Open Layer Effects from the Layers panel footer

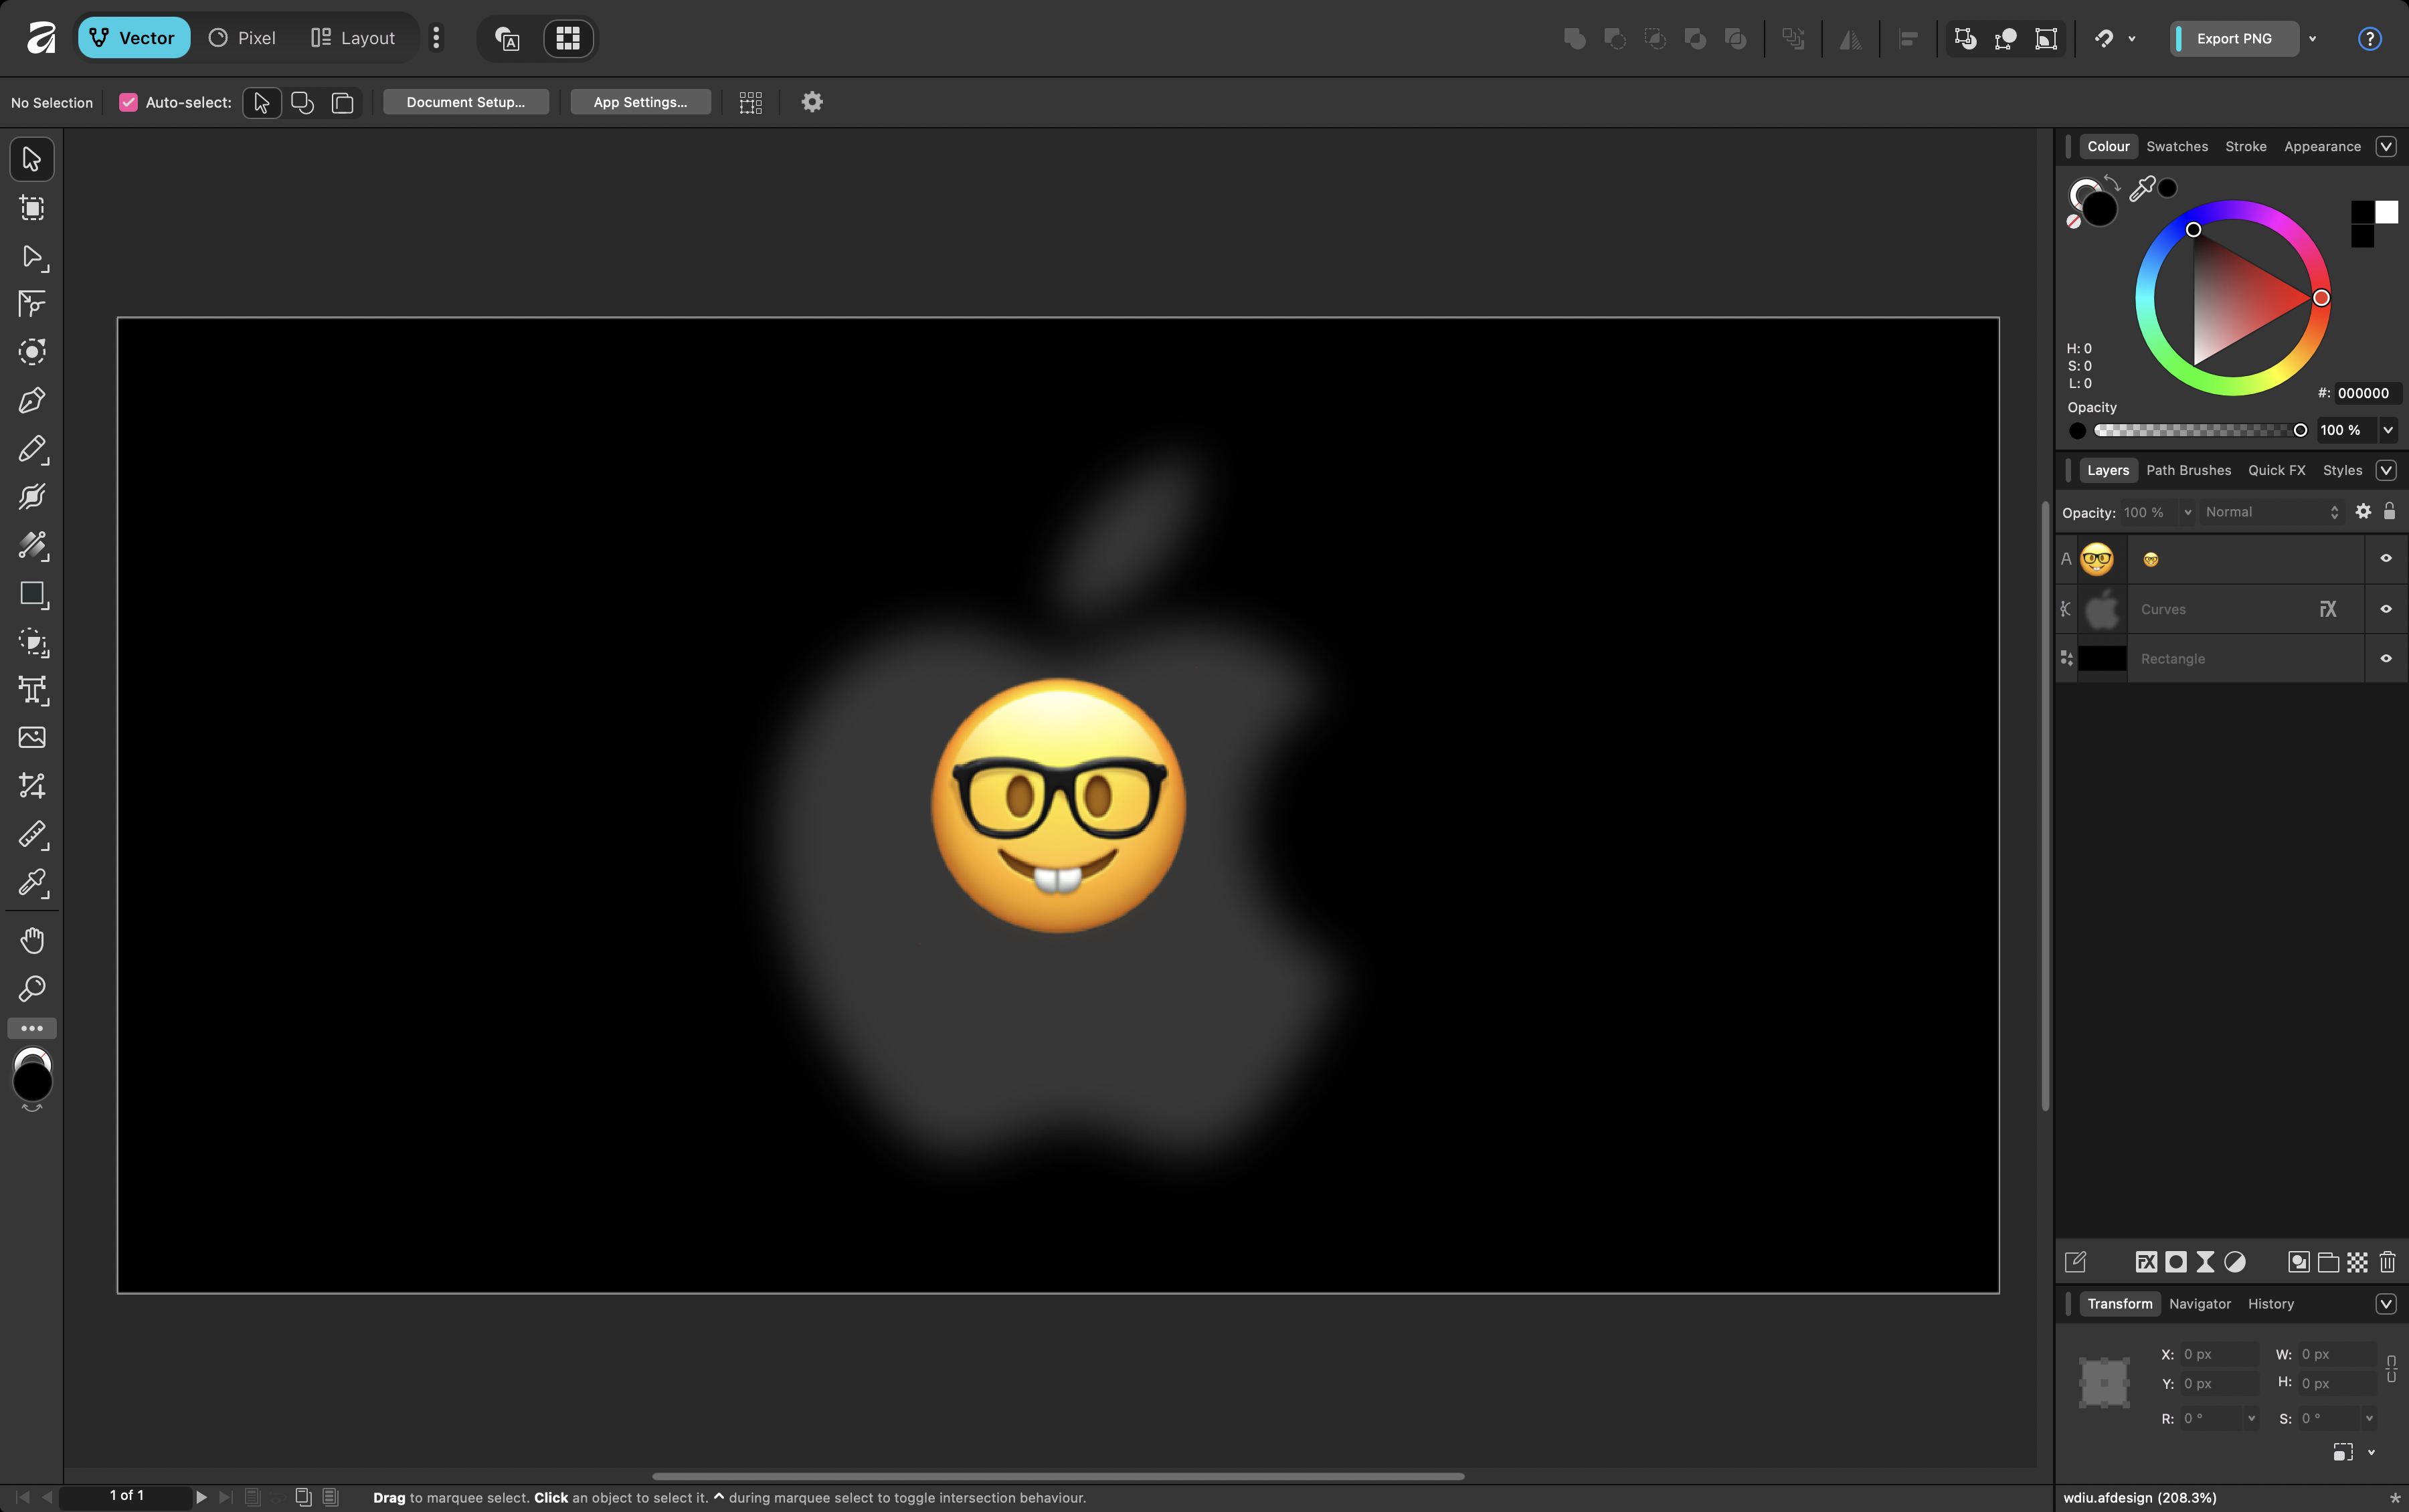[x=2145, y=1262]
